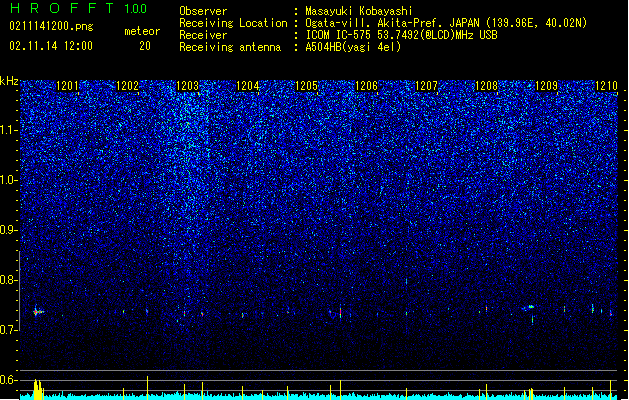
Task: Click the 0.6 frequency axis label
Action: tap(8, 380)
